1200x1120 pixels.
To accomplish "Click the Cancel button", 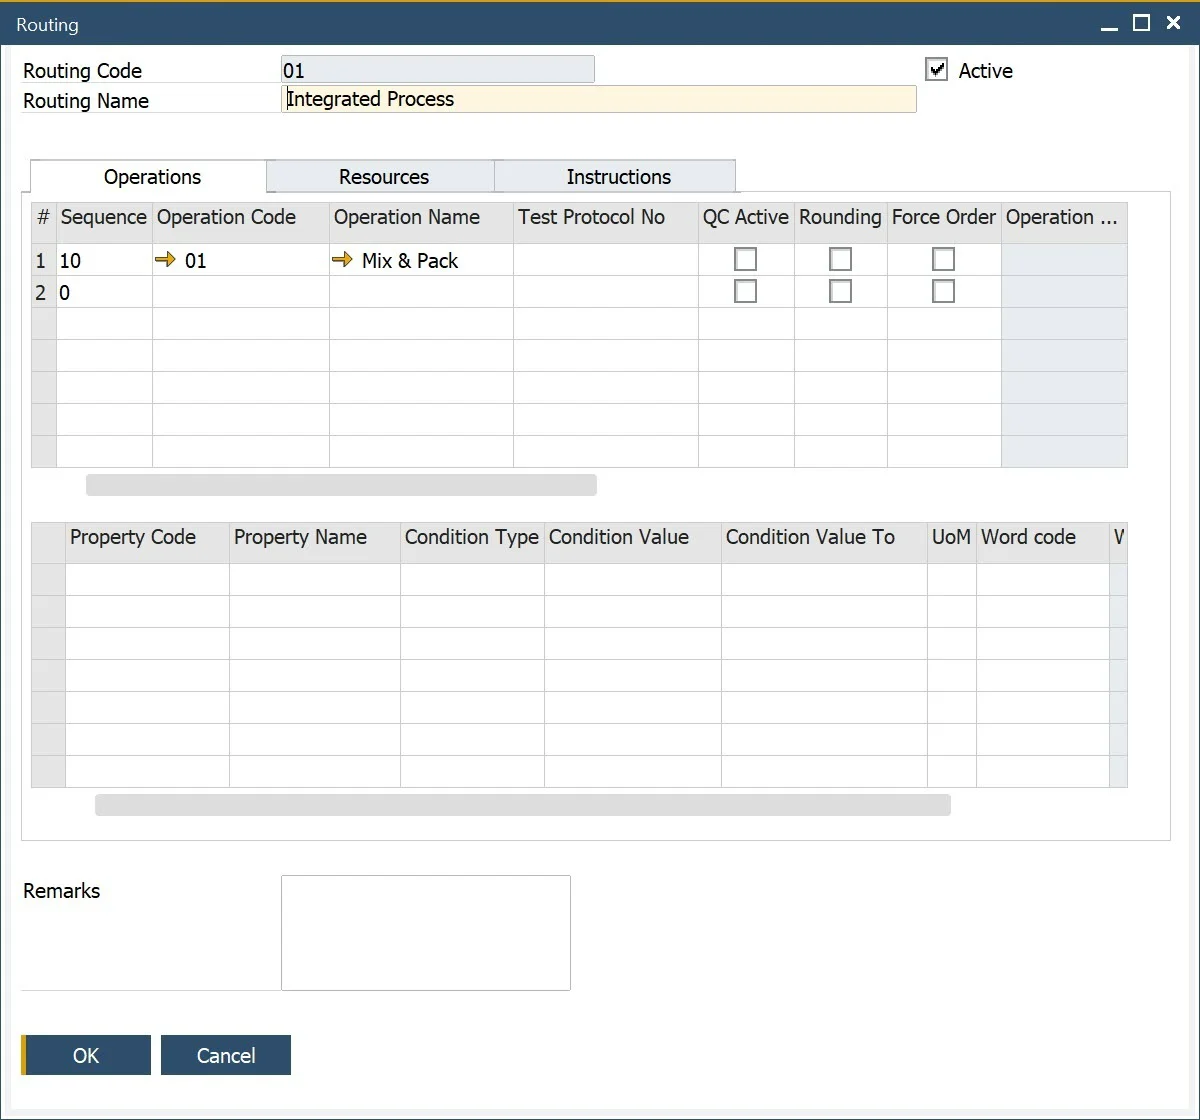I will (226, 1055).
